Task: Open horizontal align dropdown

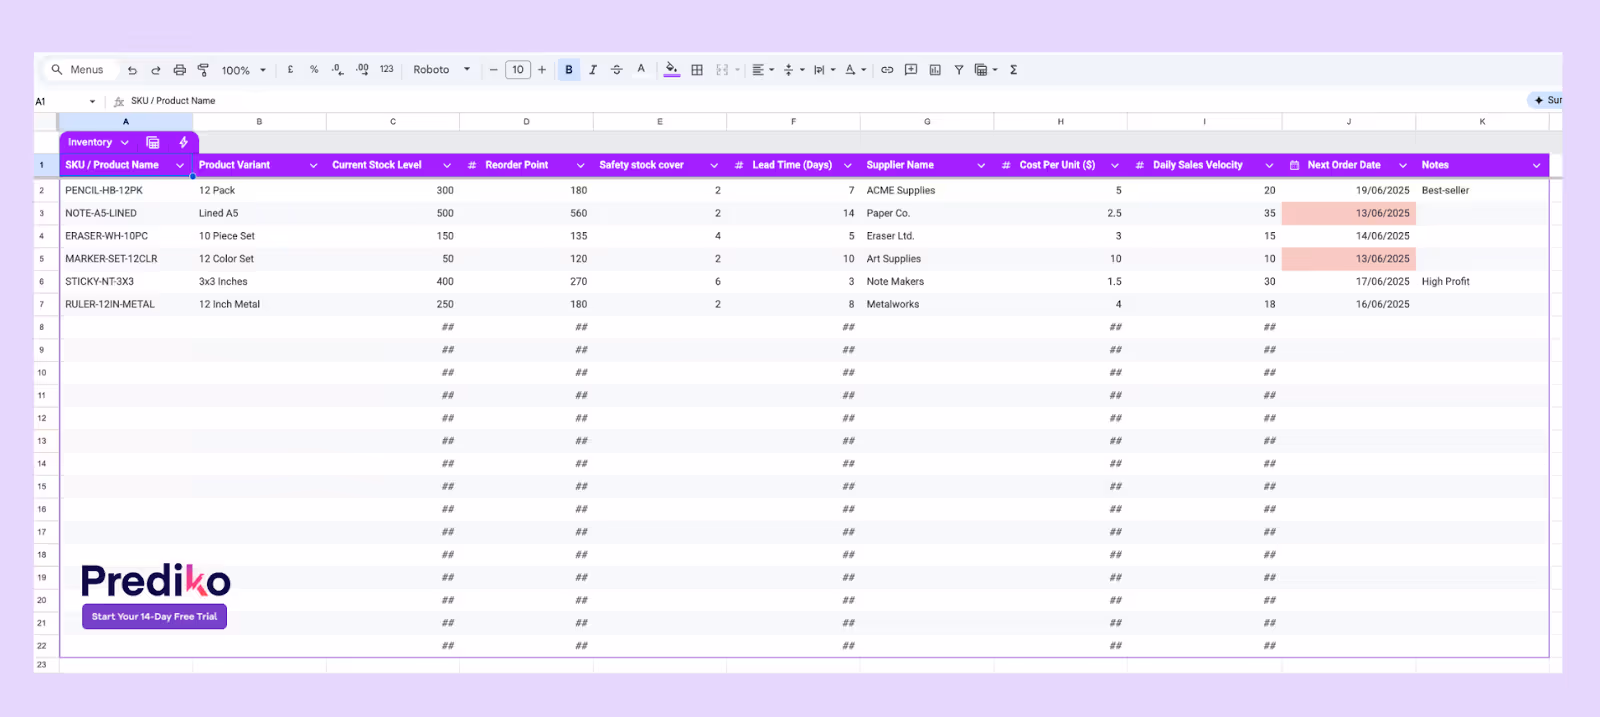Action: click(x=763, y=70)
